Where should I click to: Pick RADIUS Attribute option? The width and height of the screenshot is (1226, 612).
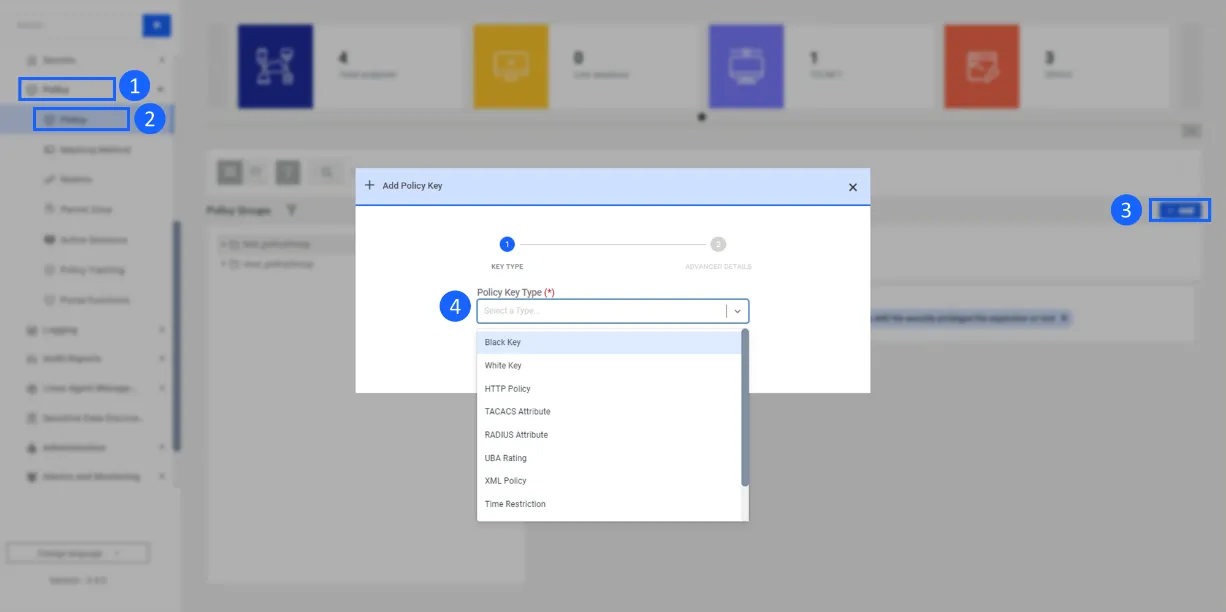[608, 435]
